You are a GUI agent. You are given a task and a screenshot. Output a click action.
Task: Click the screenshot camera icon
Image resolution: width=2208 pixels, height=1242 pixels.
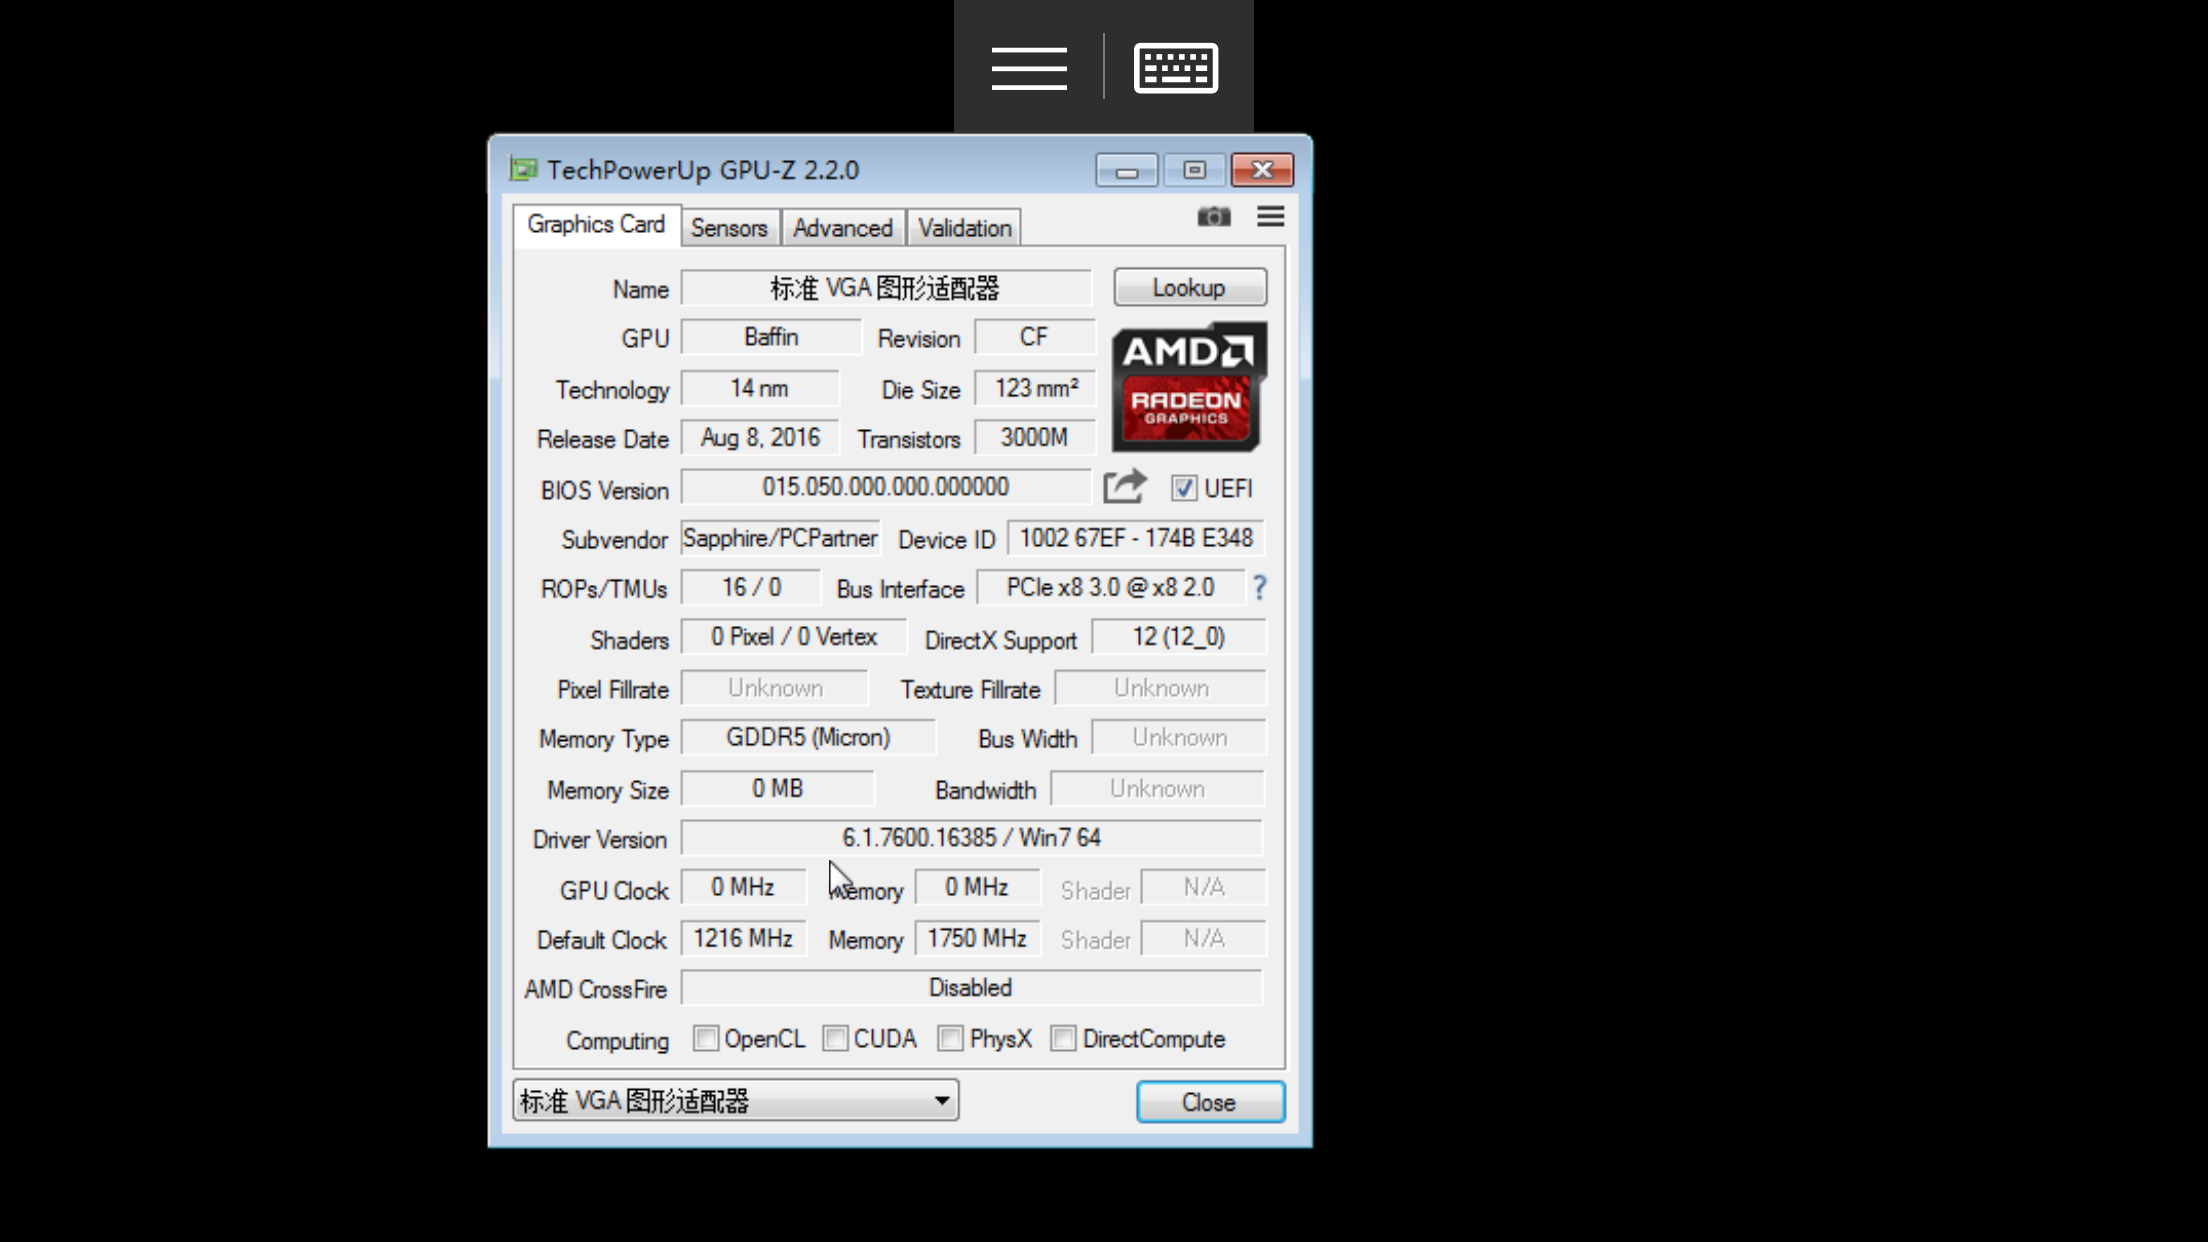tap(1214, 217)
